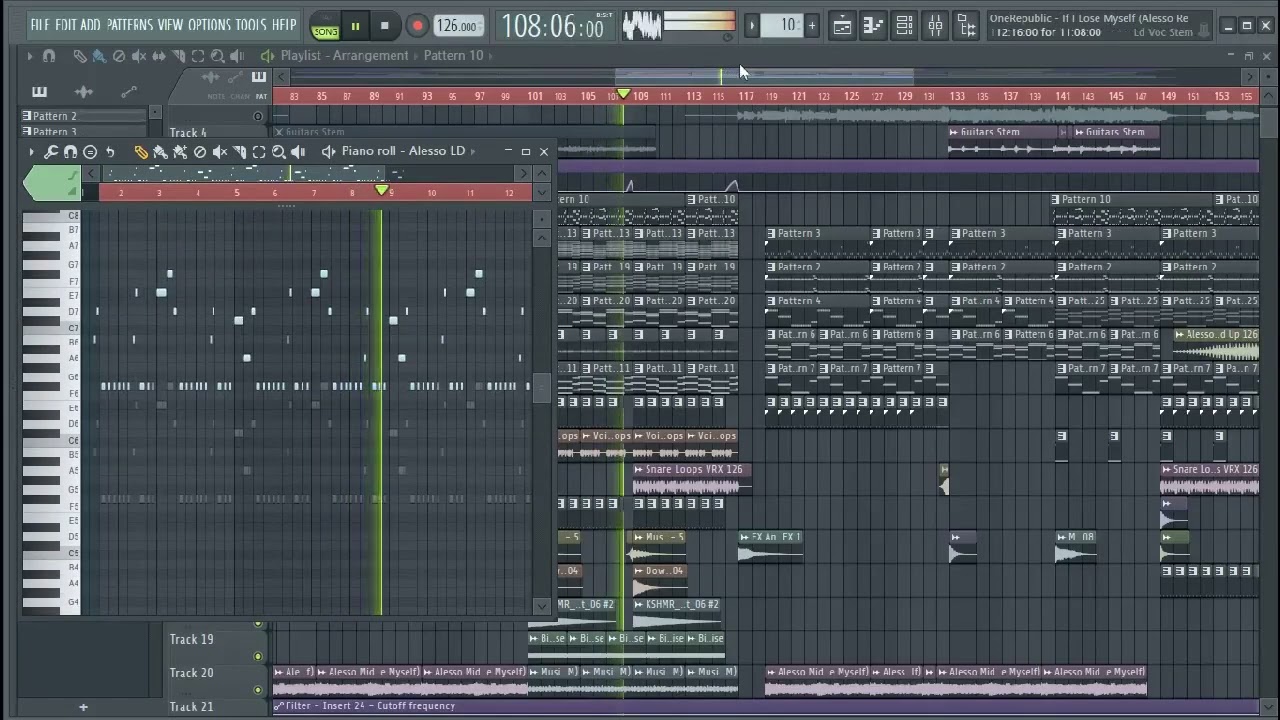
Task: Select Piano roll paint drum tool
Action: tap(180, 152)
